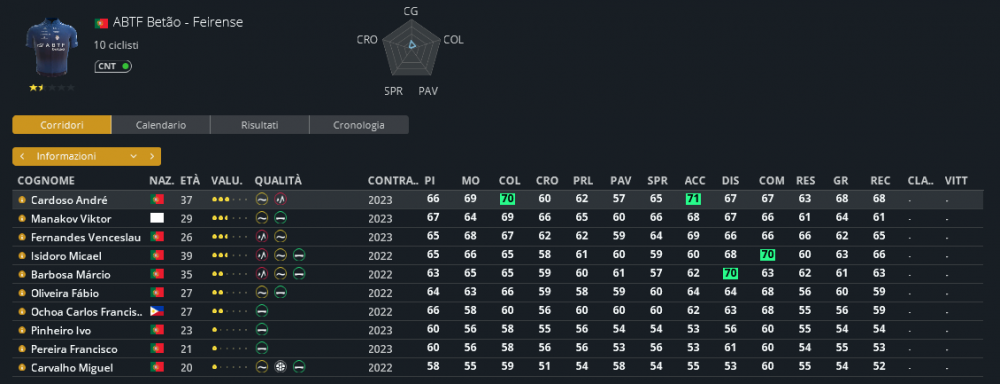Image resolution: width=1000 pixels, height=384 pixels.
Task: Click the team star rating
Action: [52, 88]
